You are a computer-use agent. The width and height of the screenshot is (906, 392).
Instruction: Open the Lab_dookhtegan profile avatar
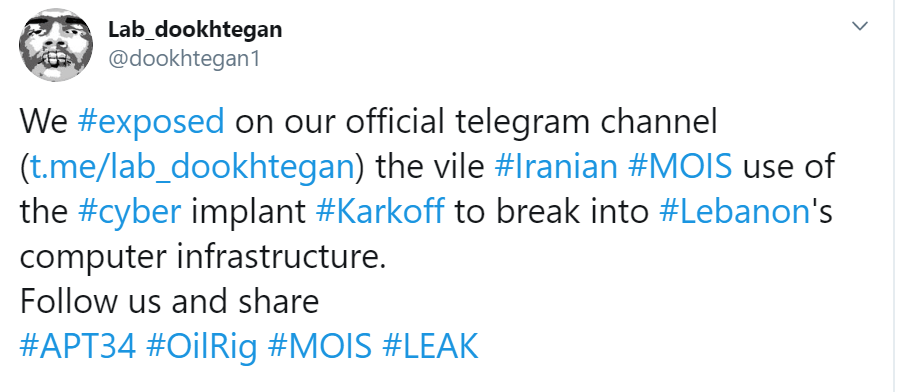coord(56,45)
